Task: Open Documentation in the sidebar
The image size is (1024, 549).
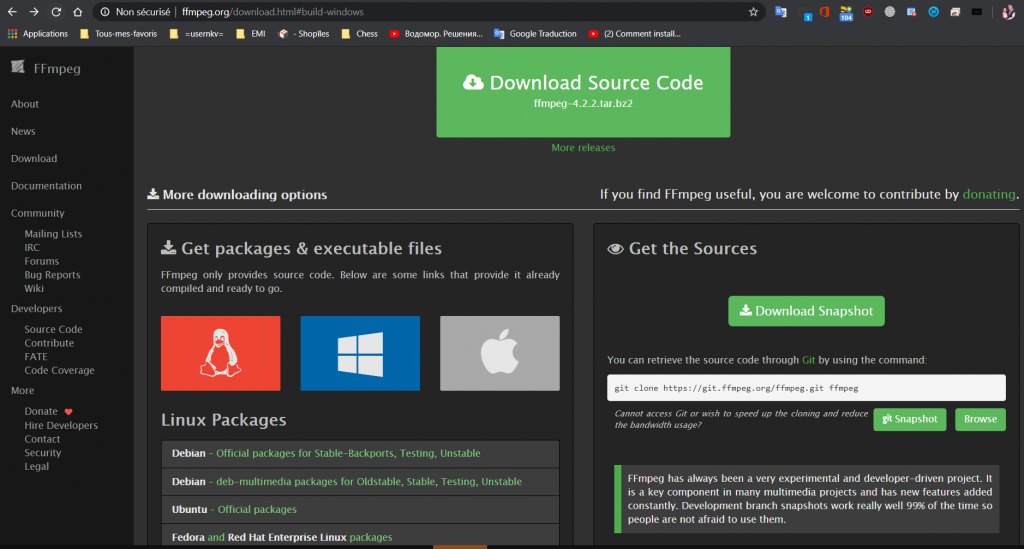Action: [x=46, y=186]
